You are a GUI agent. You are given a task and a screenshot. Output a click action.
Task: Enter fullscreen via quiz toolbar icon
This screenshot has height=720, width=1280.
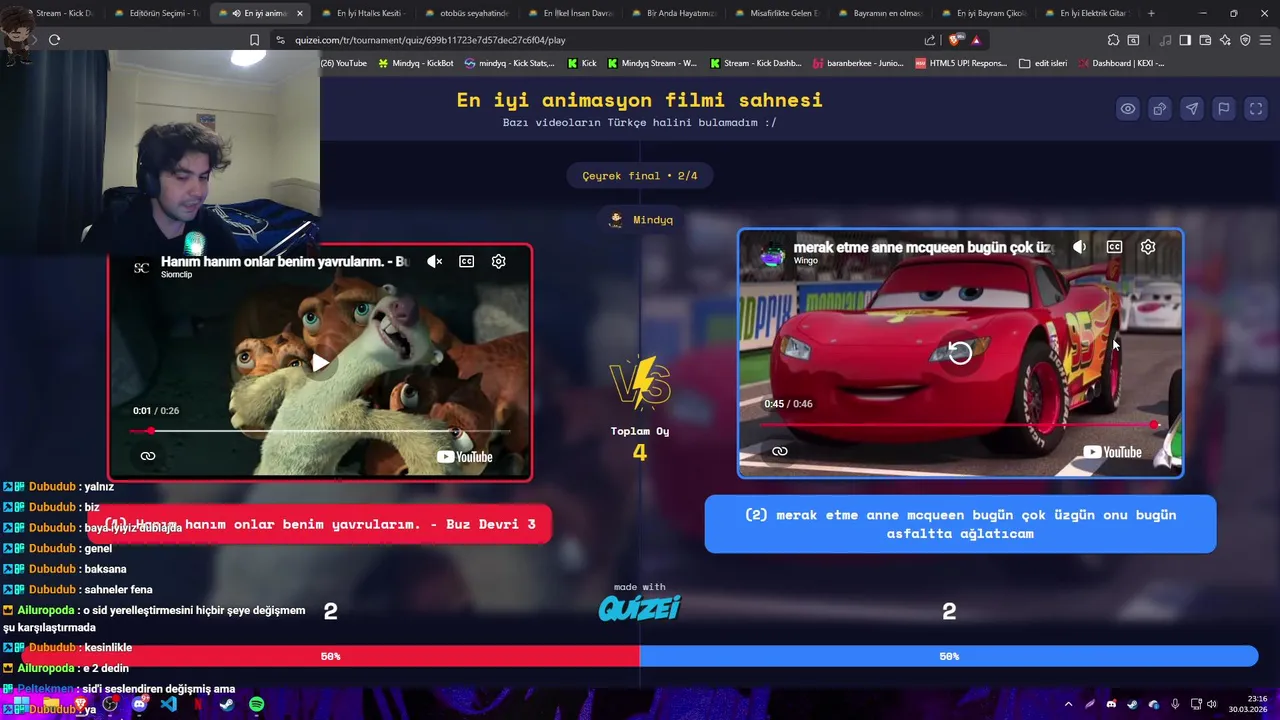1256,109
